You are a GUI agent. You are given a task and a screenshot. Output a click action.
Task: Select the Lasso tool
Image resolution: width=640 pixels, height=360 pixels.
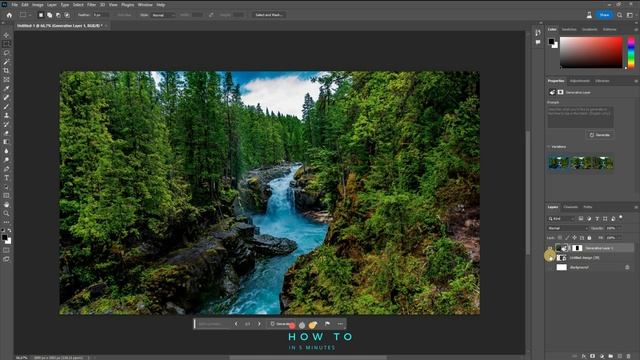[6, 53]
